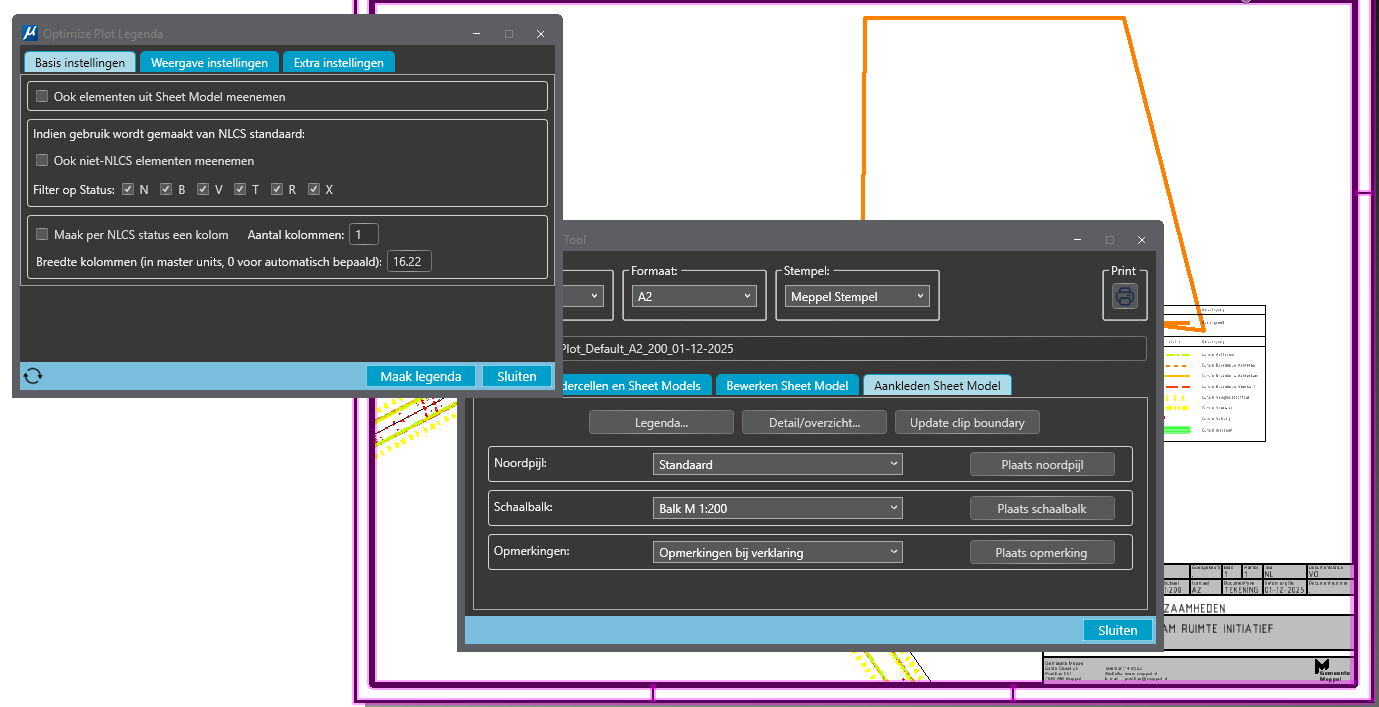This screenshot has height=707, width=1379.
Task: Click the refresh icon in Optimize Plot Legenda
Action: (33, 376)
